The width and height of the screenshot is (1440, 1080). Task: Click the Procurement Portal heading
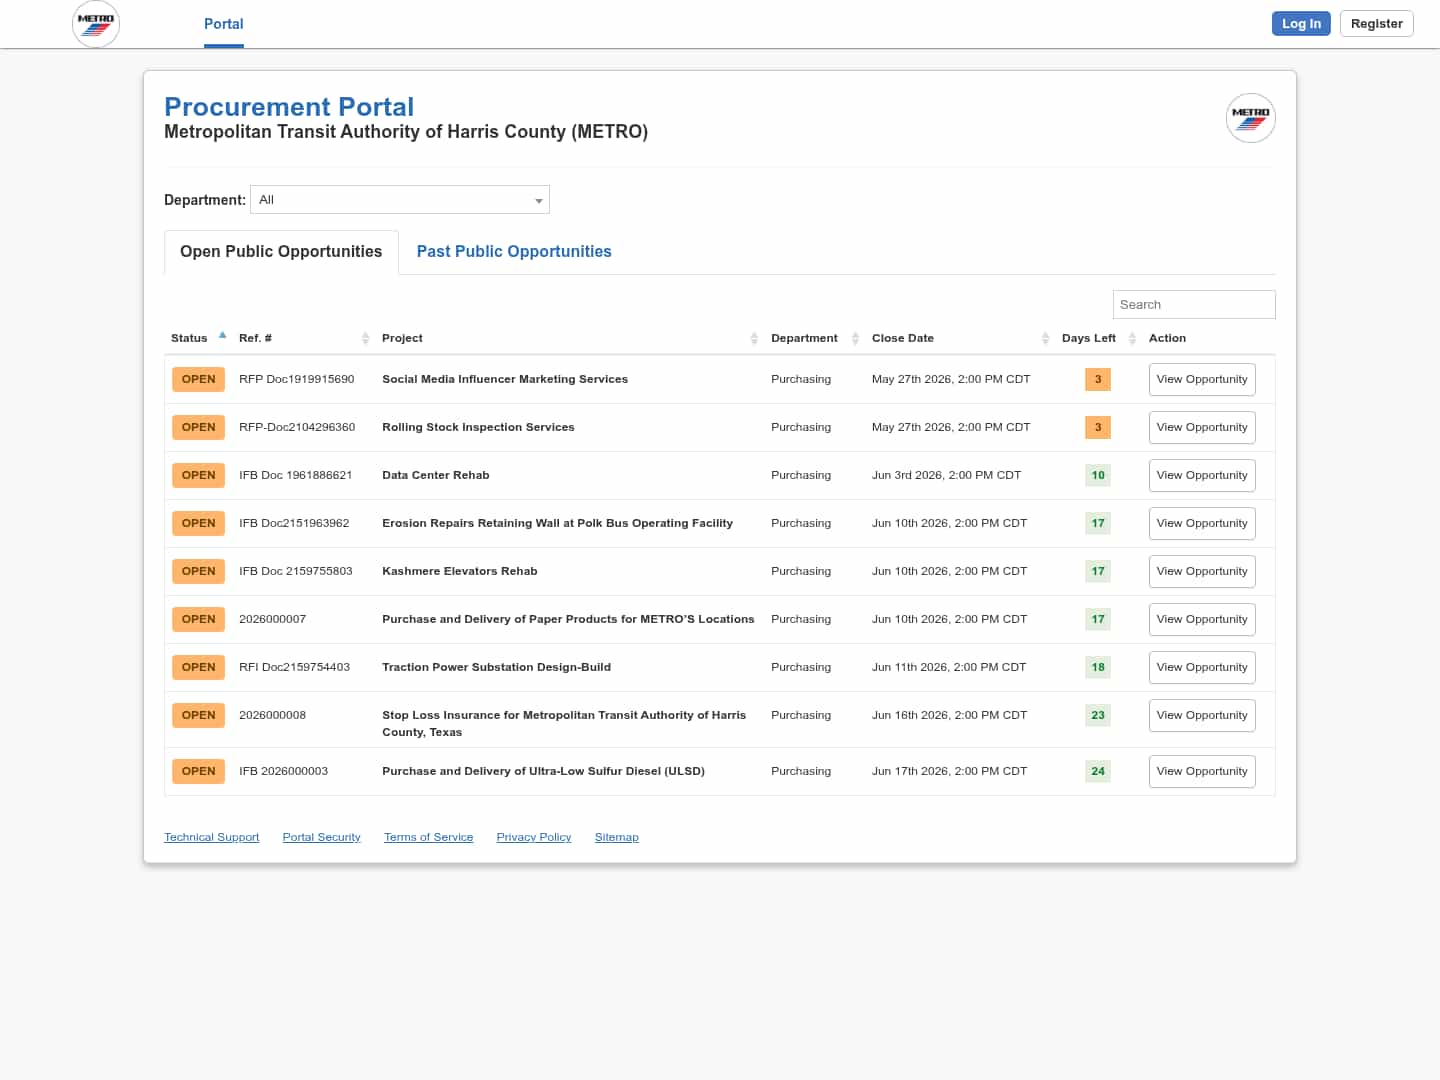coord(289,107)
